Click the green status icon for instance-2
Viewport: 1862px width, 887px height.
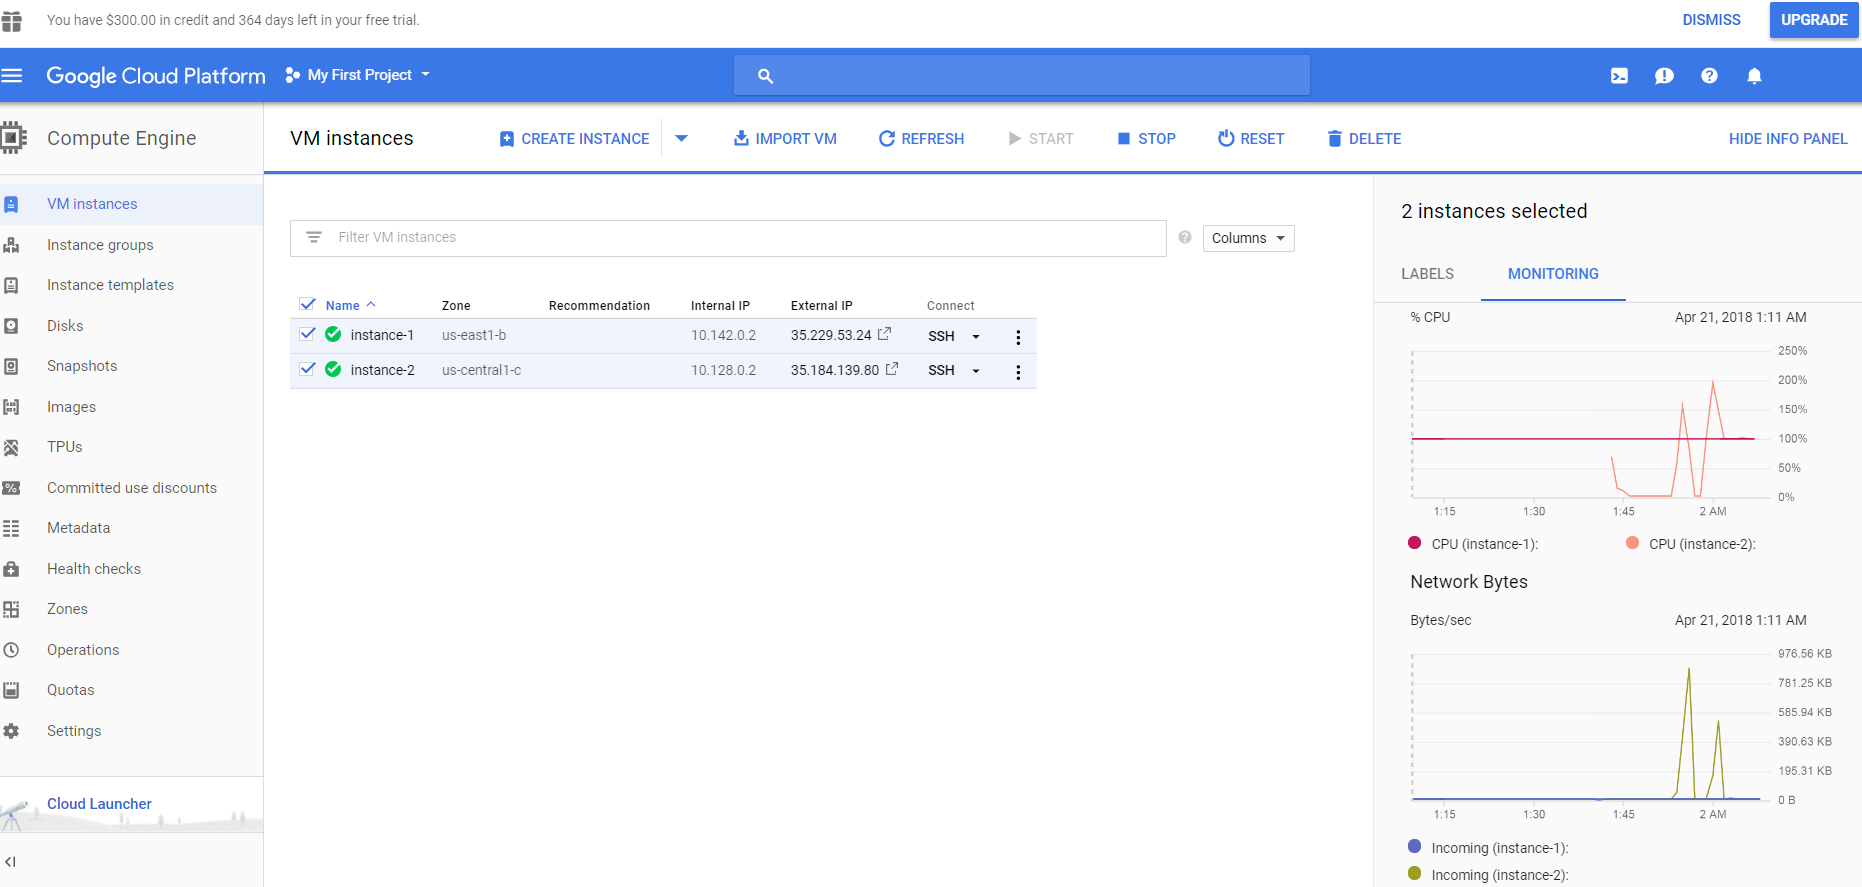tap(333, 370)
